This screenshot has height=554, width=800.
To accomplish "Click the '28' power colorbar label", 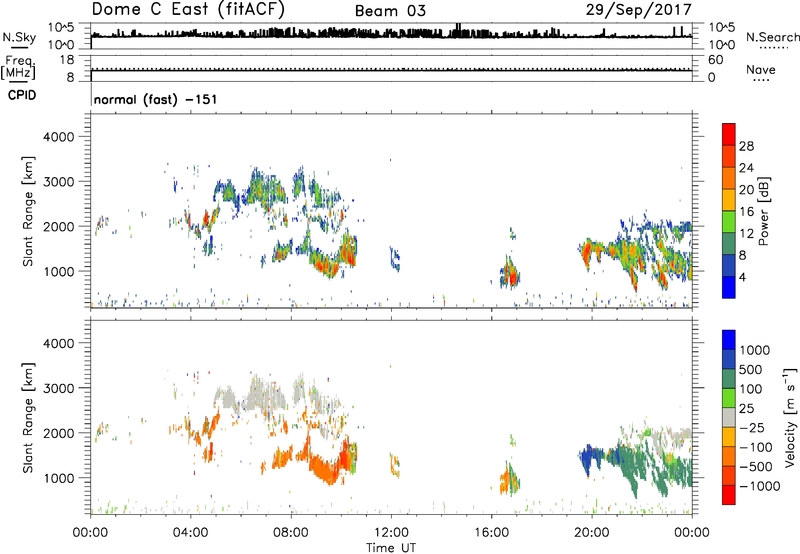I will pyautogui.click(x=746, y=146).
